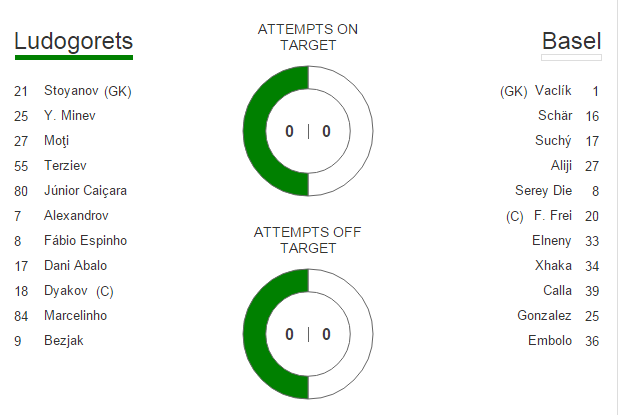The height and width of the screenshot is (415, 618).
Task: Select Fábio Espinho from the lineup
Action: 85,241
